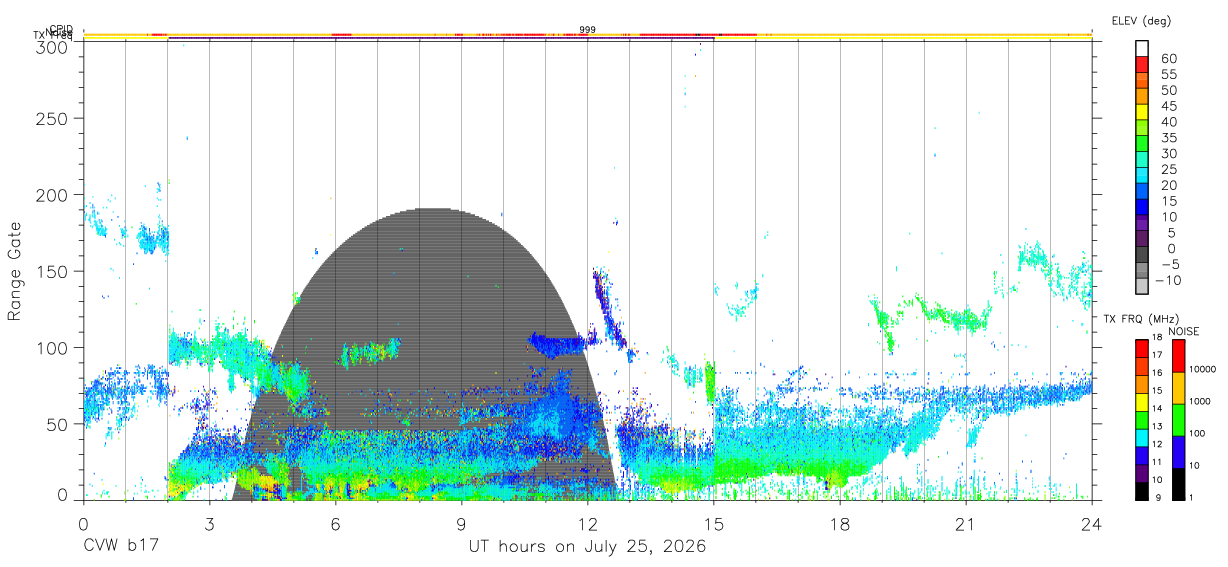Image resolution: width=1228 pixels, height=567 pixels.
Task: Click the 'NOISE' legend title
Action: pos(1183,331)
